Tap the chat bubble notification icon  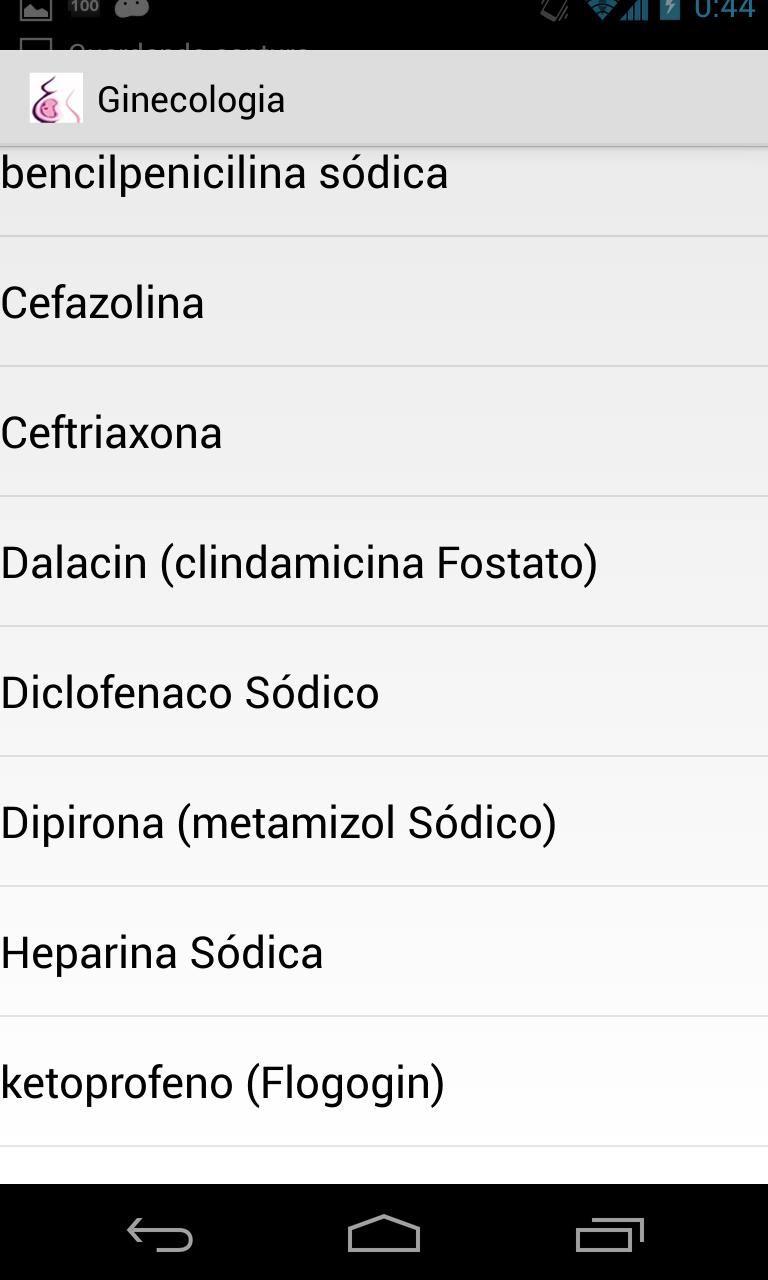(132, 9)
